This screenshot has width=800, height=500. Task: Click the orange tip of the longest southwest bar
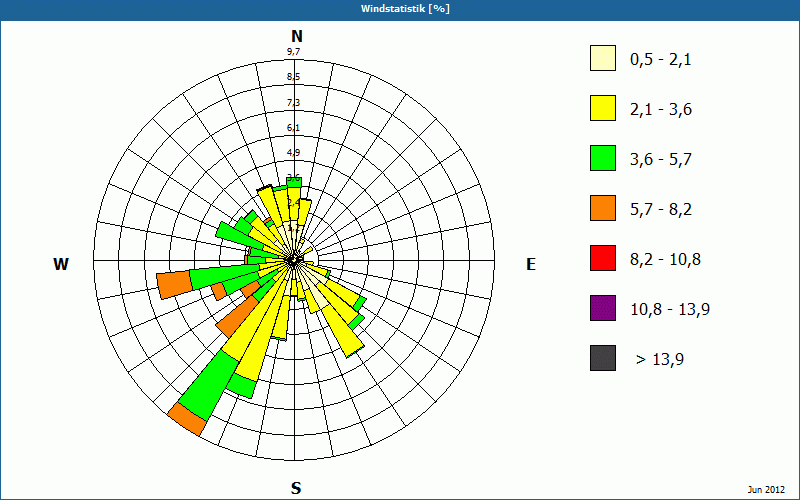(187, 419)
